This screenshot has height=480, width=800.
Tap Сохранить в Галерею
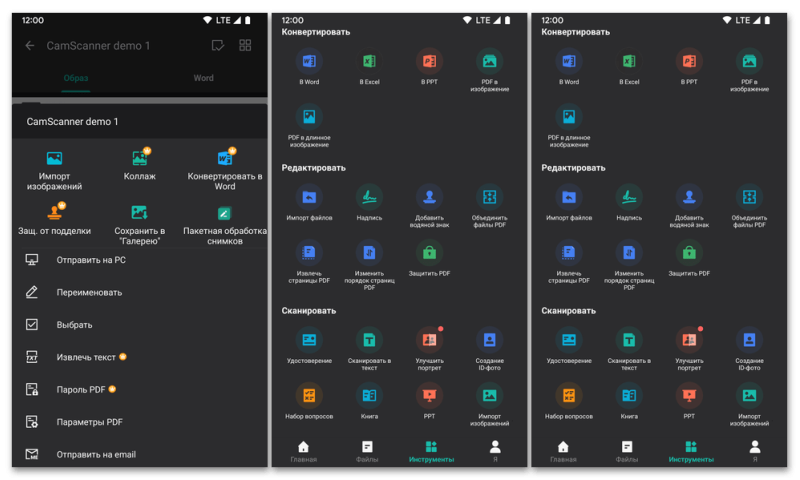139,225
